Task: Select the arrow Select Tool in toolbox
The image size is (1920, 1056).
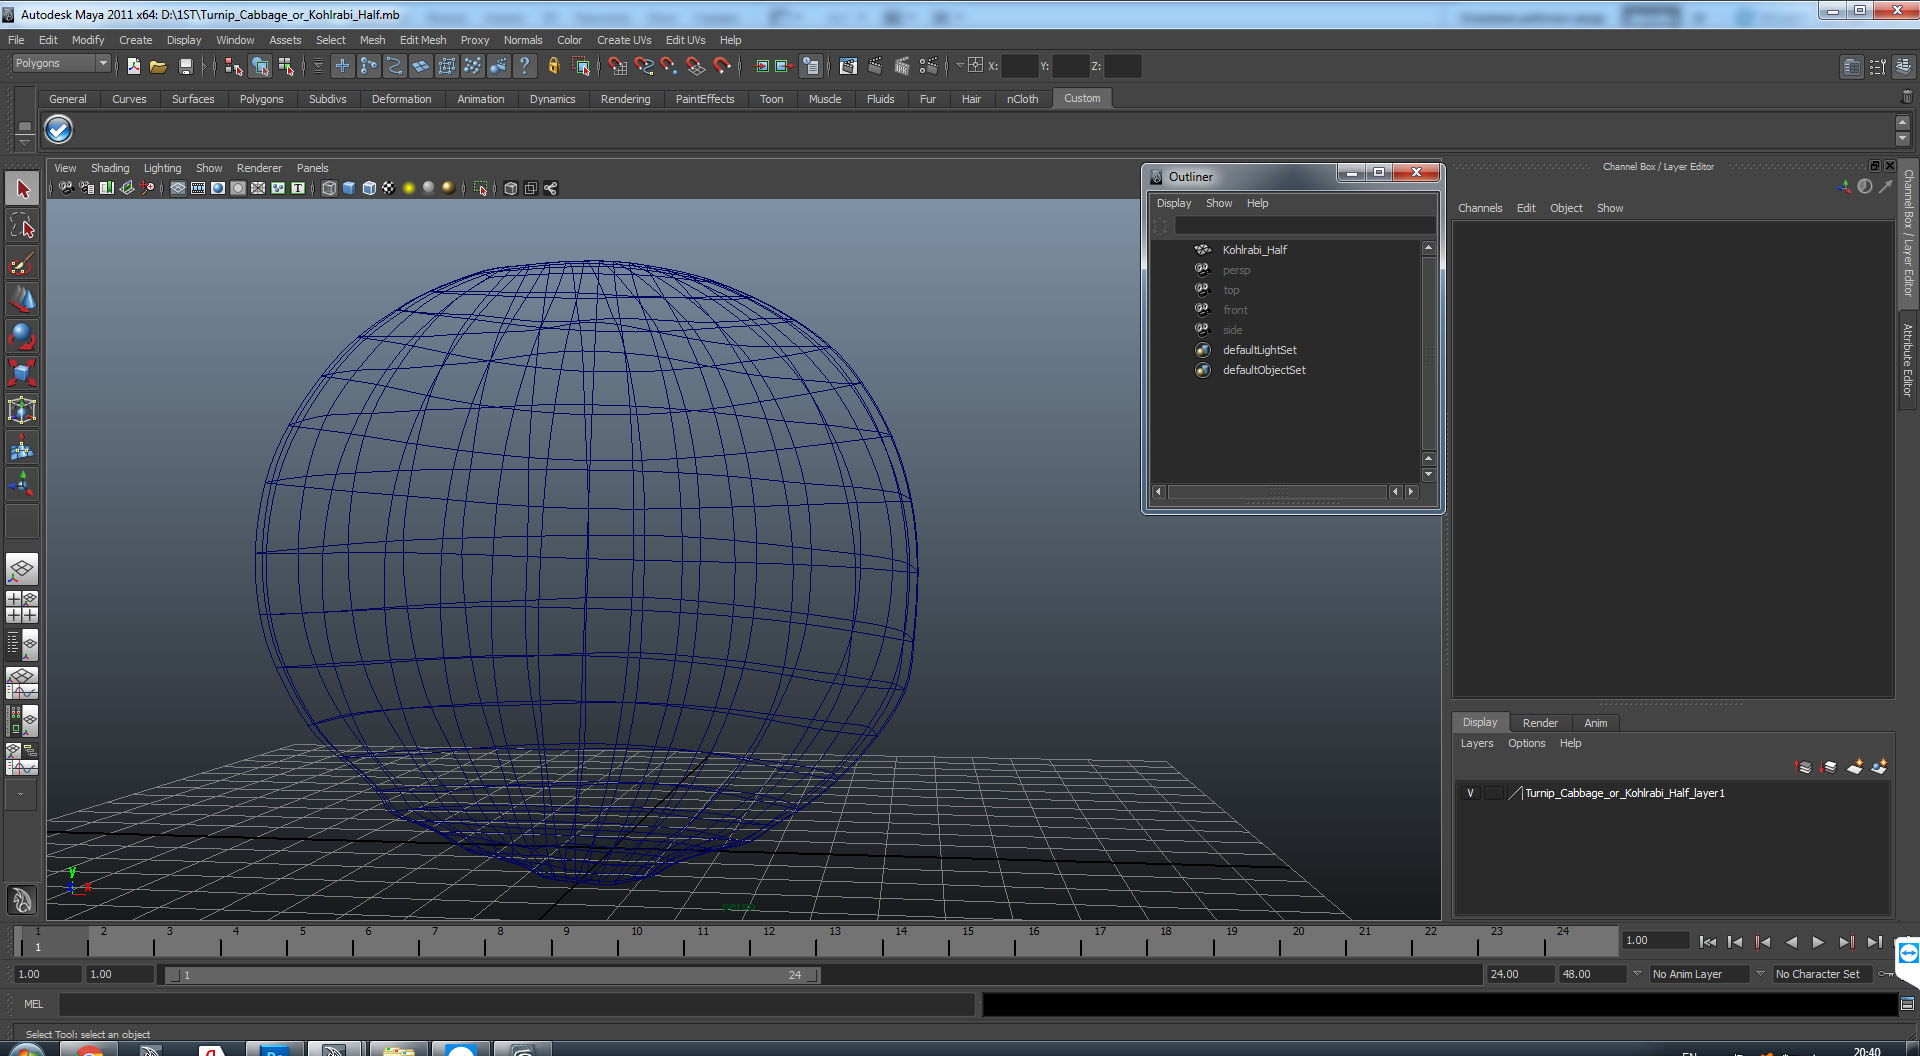Action: tap(22, 189)
